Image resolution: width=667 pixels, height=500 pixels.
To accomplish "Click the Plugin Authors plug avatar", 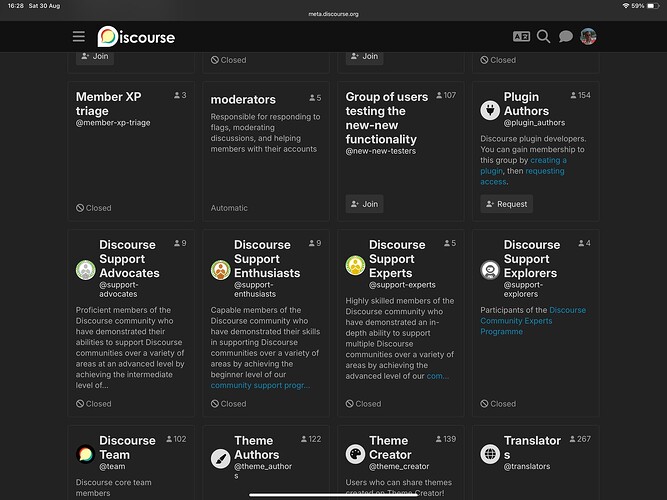I will tap(490, 110).
